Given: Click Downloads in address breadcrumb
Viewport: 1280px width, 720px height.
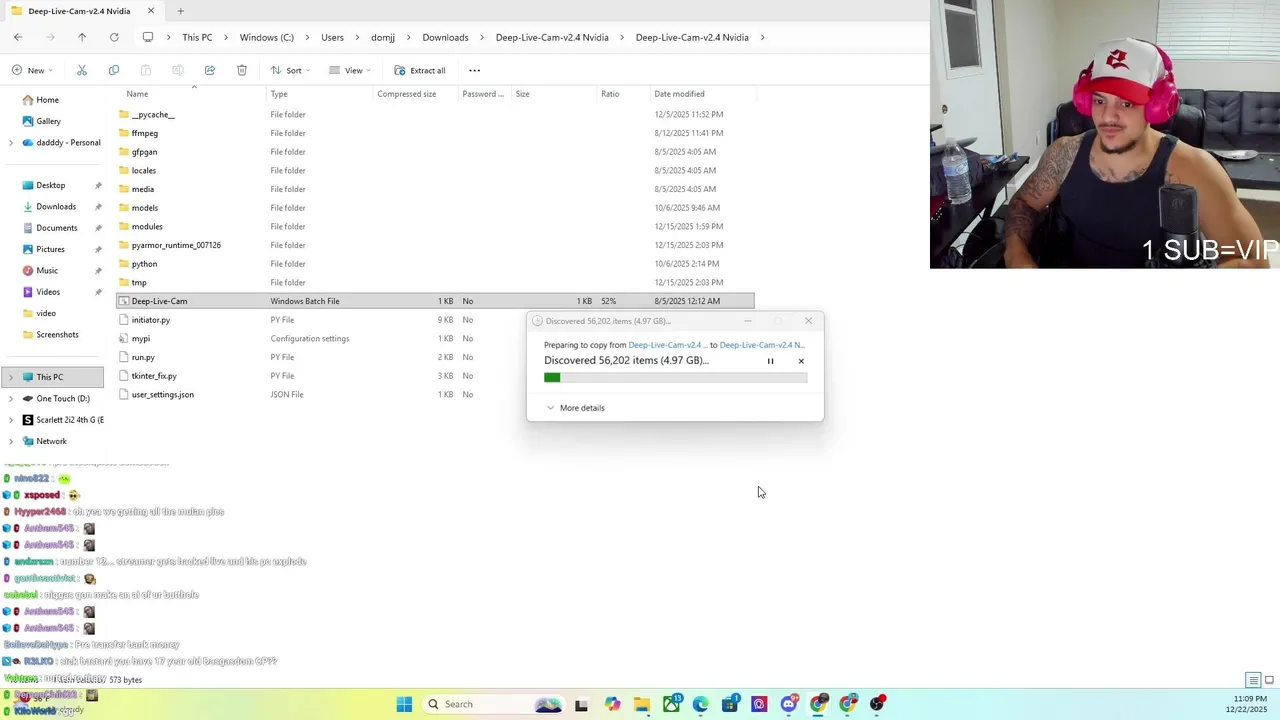Looking at the screenshot, I should pos(445,37).
